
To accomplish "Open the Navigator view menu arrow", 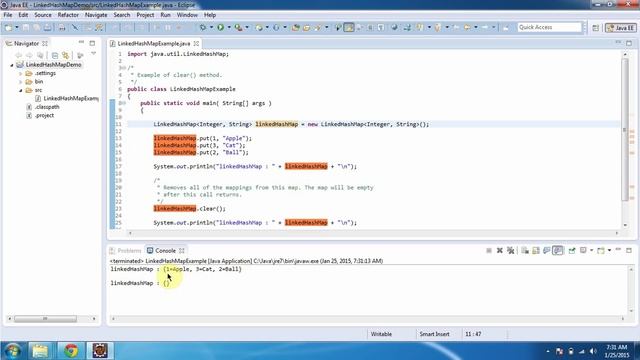I will click(93, 54).
